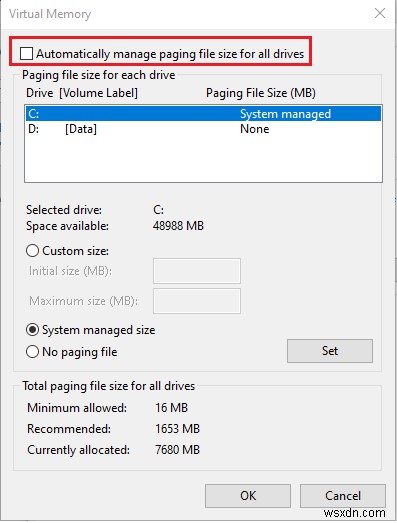The width and height of the screenshot is (397, 523).
Task: Click the Maximum size (MB) field
Action: coord(197,301)
